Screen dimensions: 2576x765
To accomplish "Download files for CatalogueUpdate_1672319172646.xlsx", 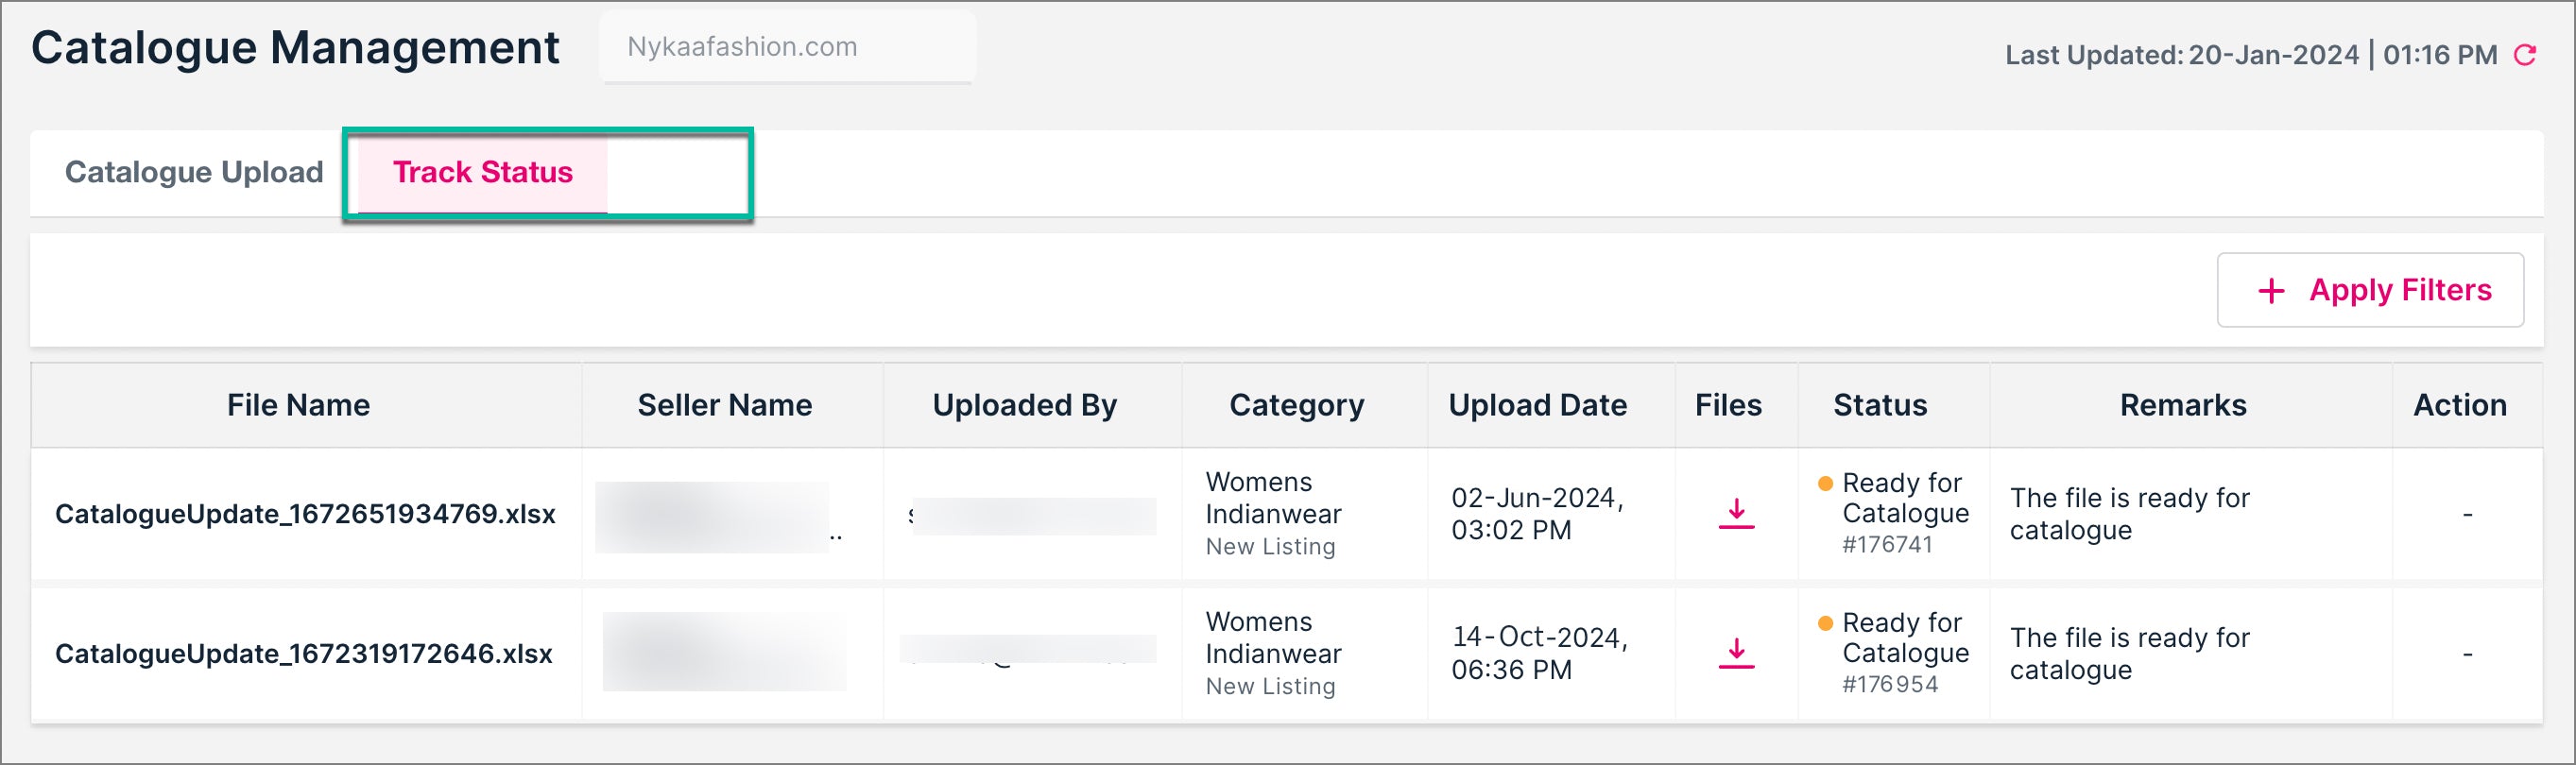I will click(1737, 653).
